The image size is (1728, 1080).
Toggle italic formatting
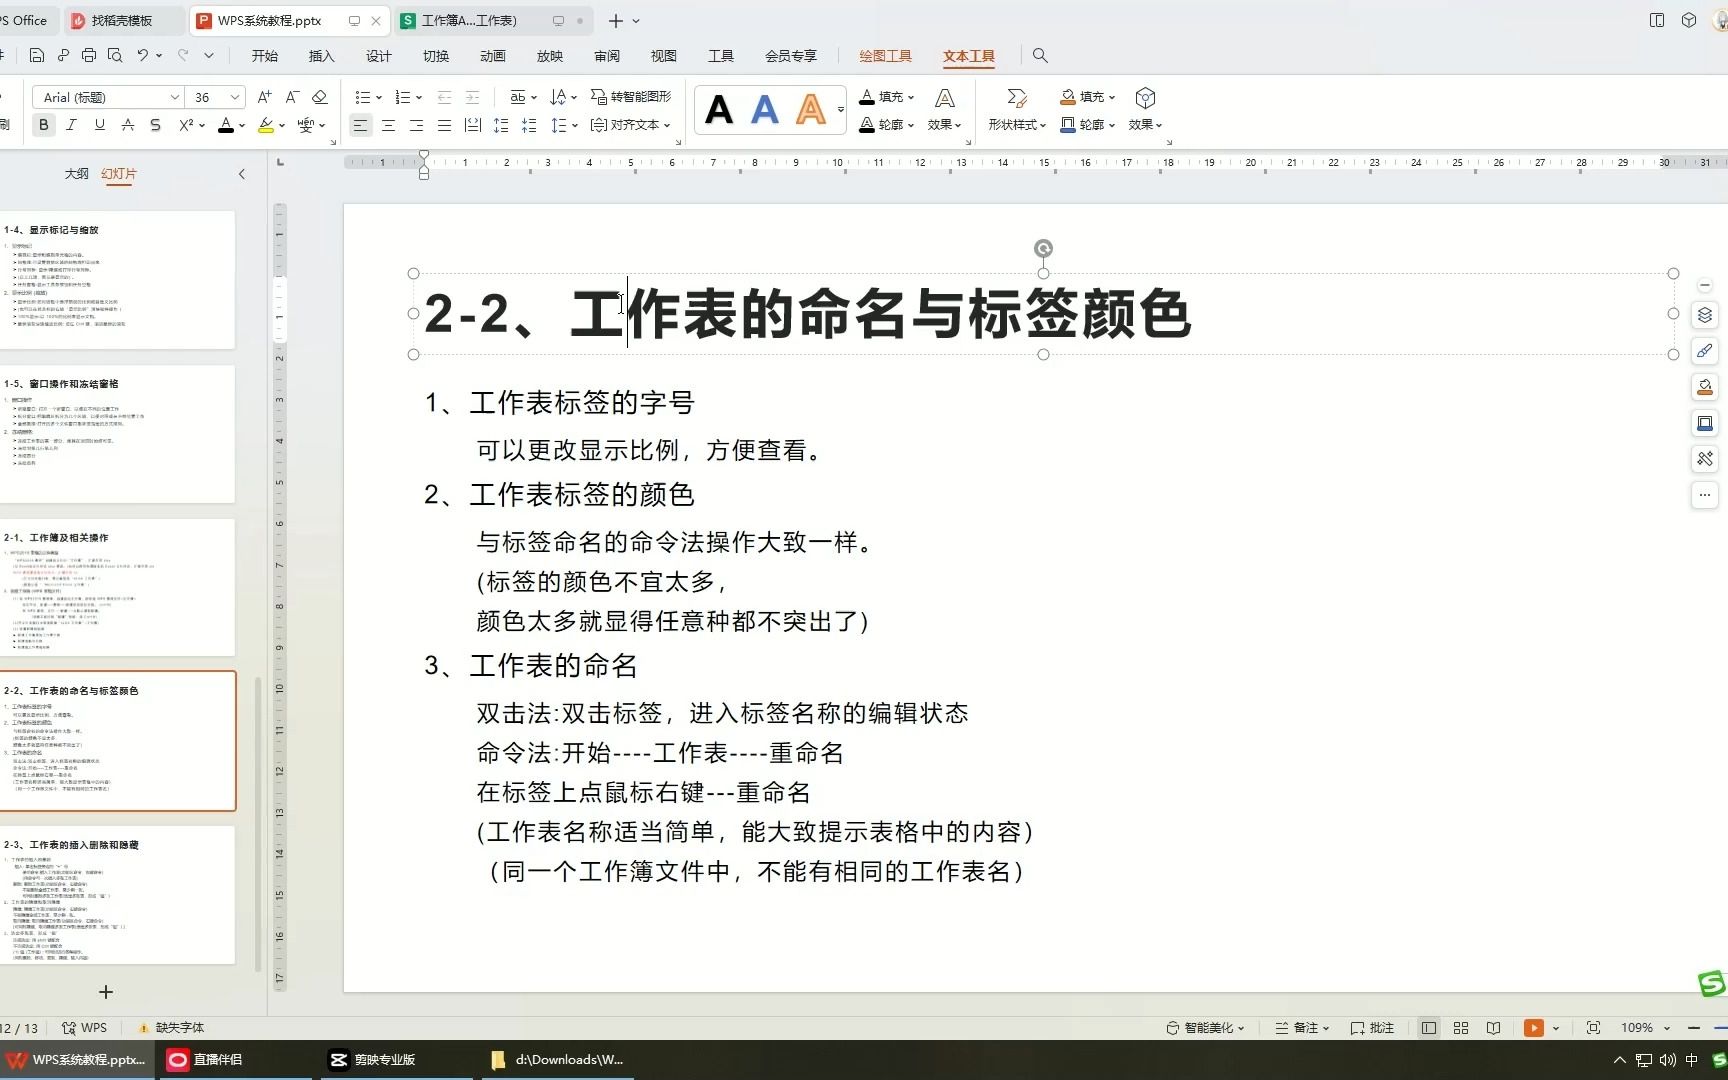(71, 124)
